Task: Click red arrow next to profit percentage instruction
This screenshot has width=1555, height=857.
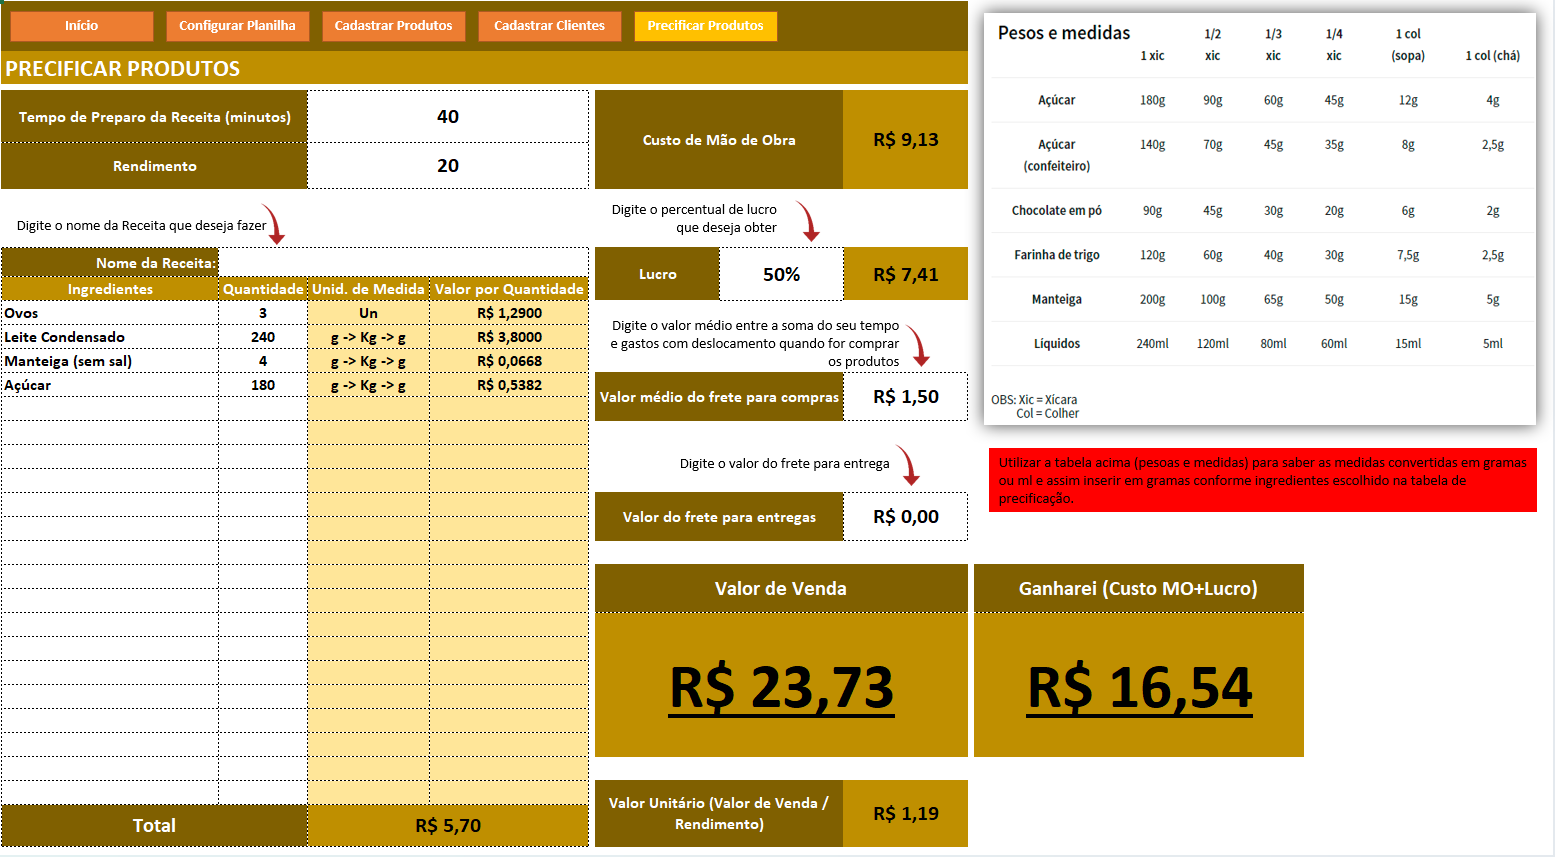Action: pyautogui.click(x=808, y=221)
